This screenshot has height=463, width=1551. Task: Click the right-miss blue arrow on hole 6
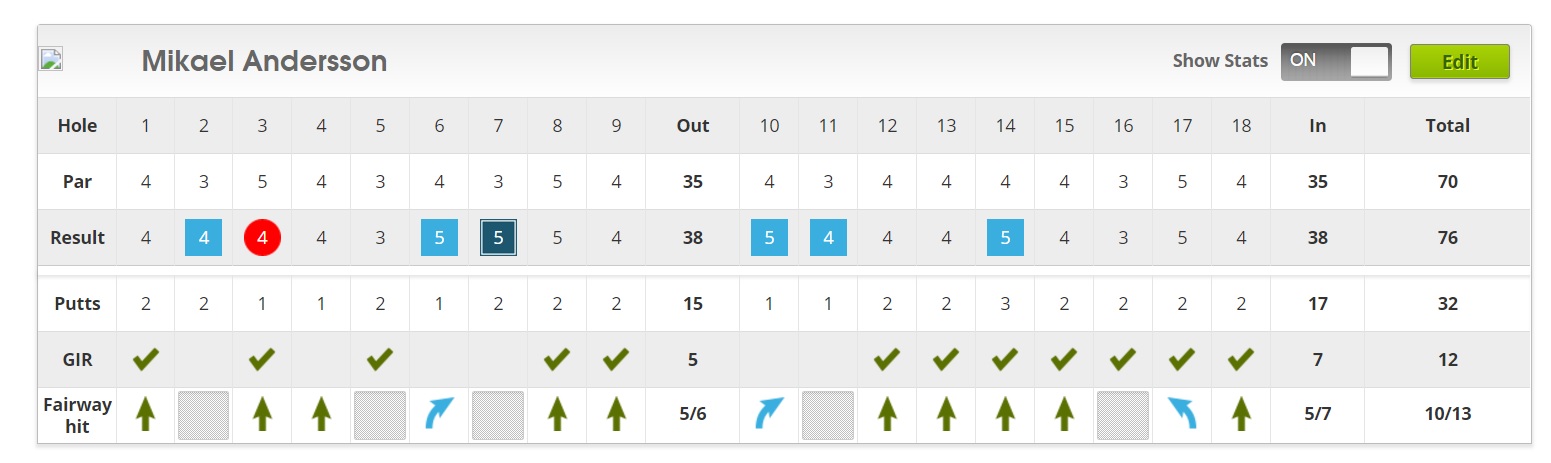click(439, 414)
